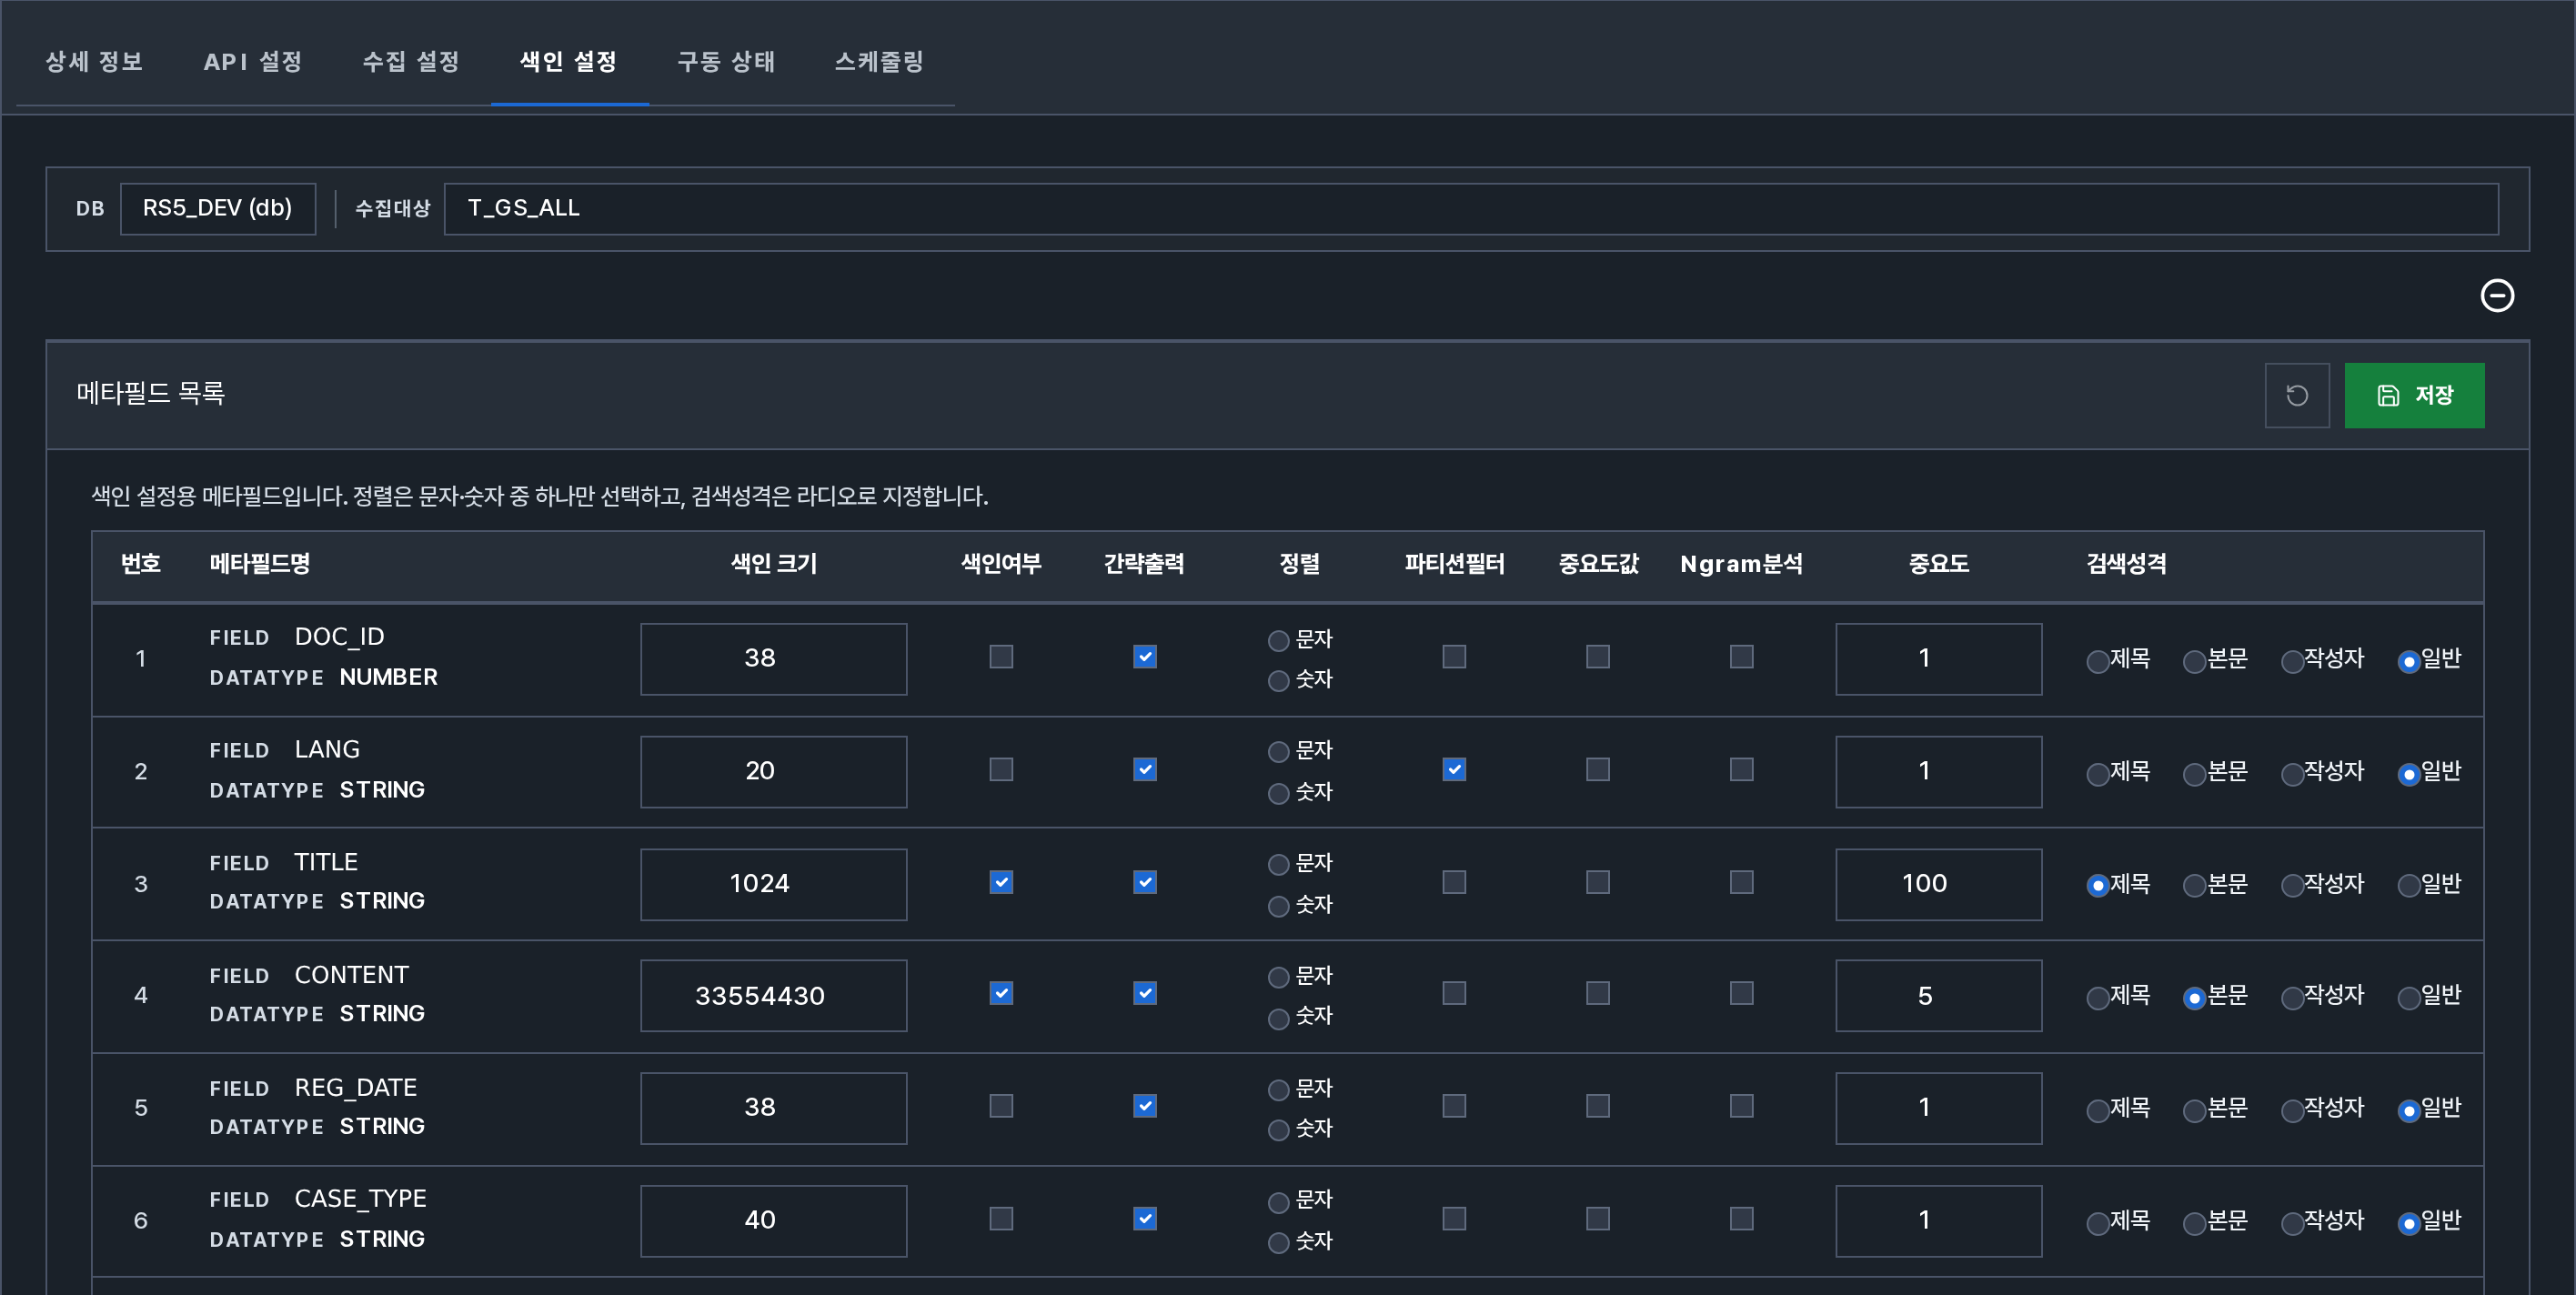Image resolution: width=2576 pixels, height=1295 pixels.
Task: Click the 메타필드 목록 heading
Action: [x=150, y=393]
